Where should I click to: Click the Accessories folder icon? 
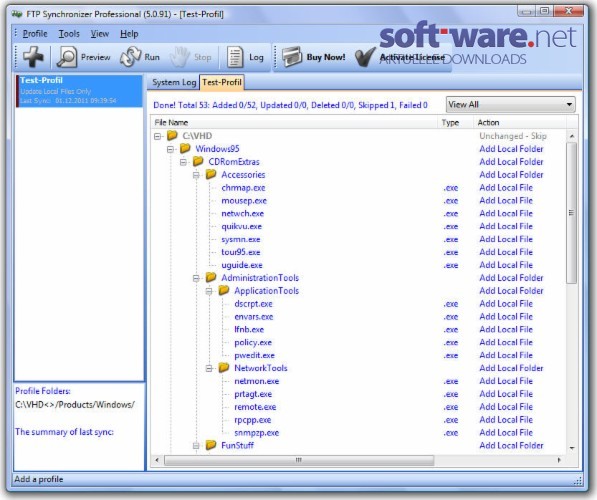[x=211, y=174]
